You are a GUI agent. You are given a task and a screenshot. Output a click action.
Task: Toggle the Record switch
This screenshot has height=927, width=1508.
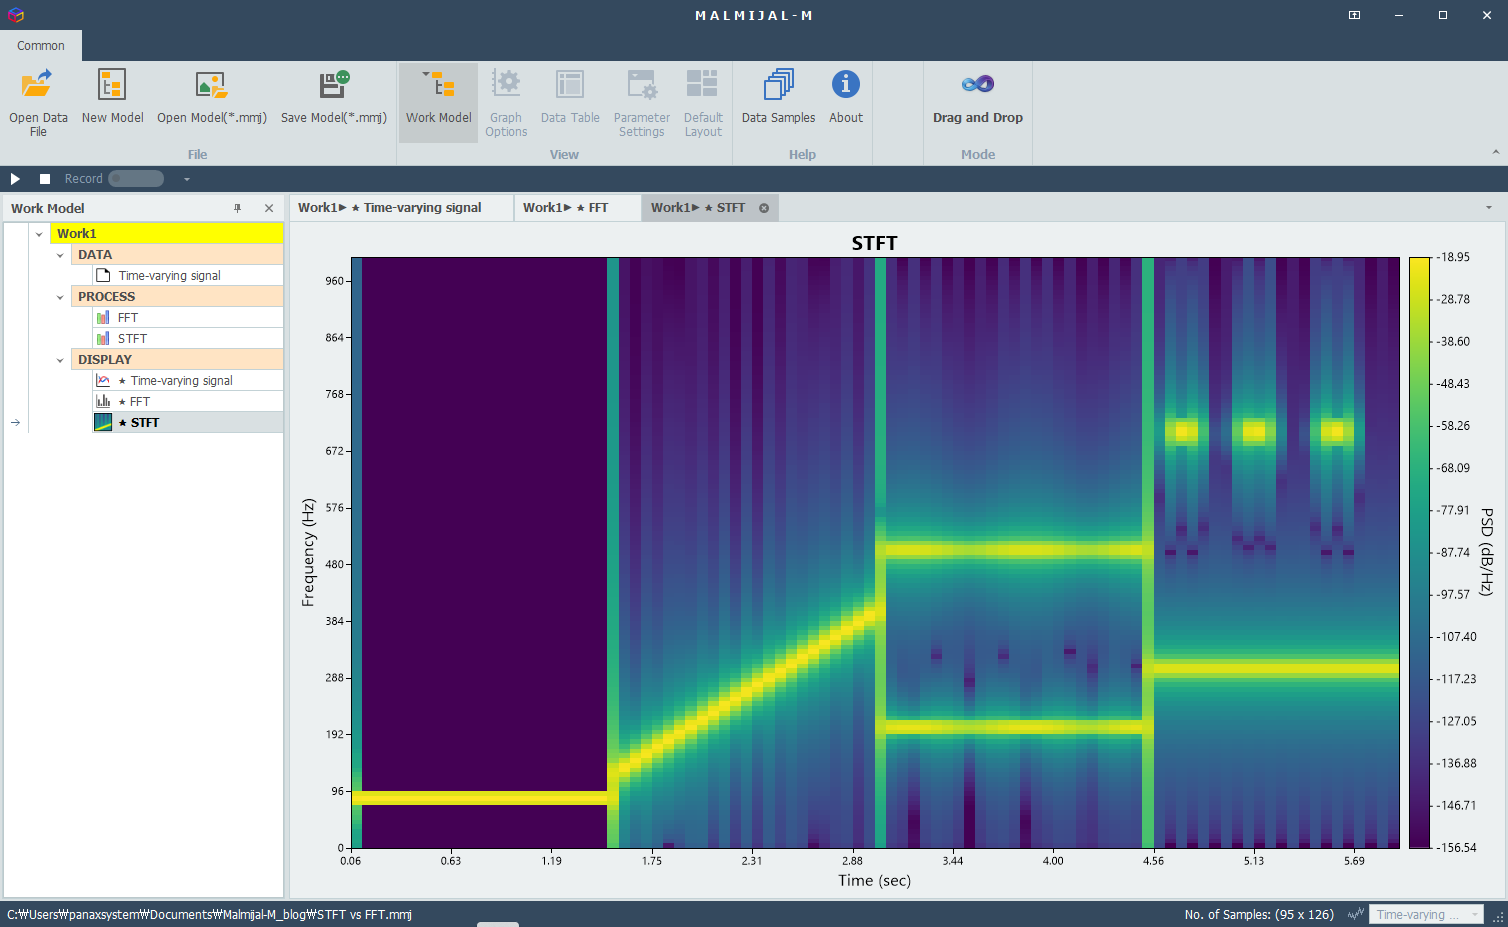[136, 179]
